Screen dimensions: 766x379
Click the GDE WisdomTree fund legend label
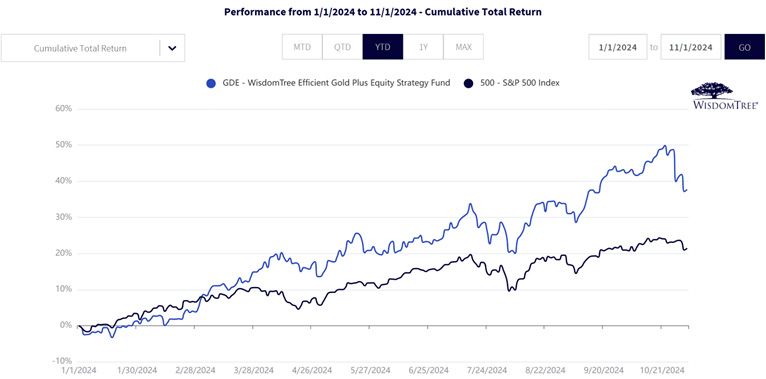pos(335,83)
